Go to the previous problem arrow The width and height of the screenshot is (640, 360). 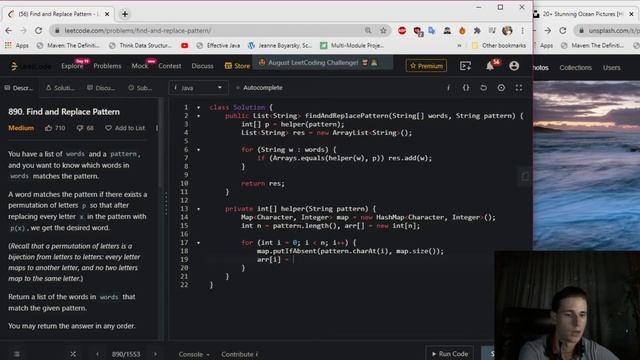97,354
